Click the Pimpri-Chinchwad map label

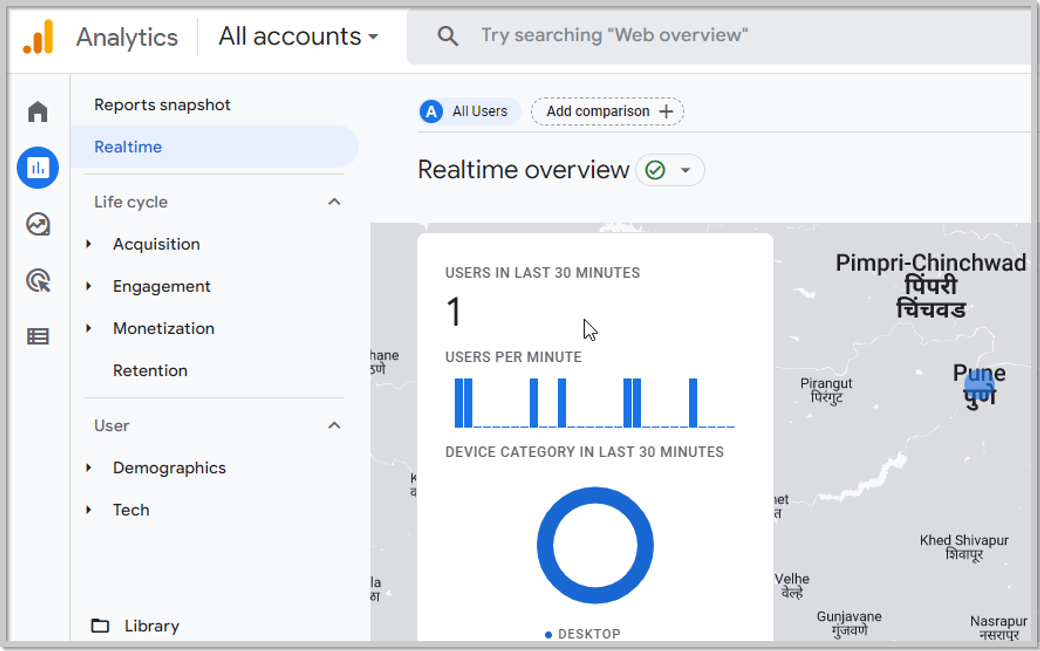pos(931,286)
